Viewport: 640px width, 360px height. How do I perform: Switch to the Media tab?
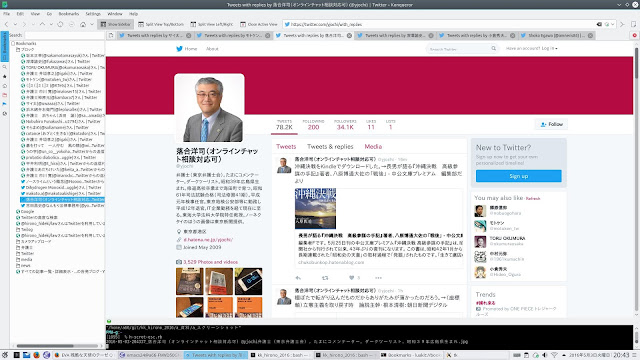click(373, 147)
